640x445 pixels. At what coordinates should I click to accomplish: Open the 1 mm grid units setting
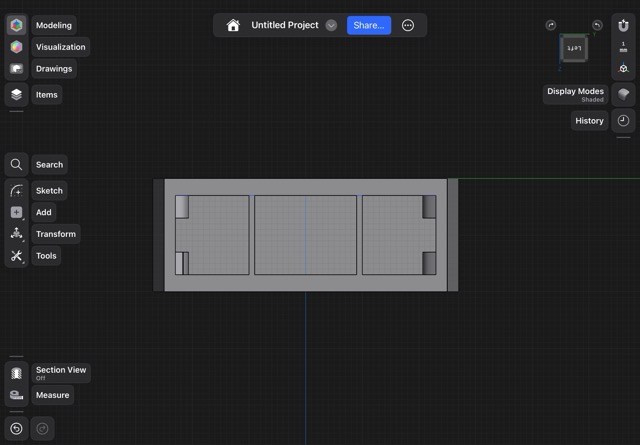click(623, 47)
